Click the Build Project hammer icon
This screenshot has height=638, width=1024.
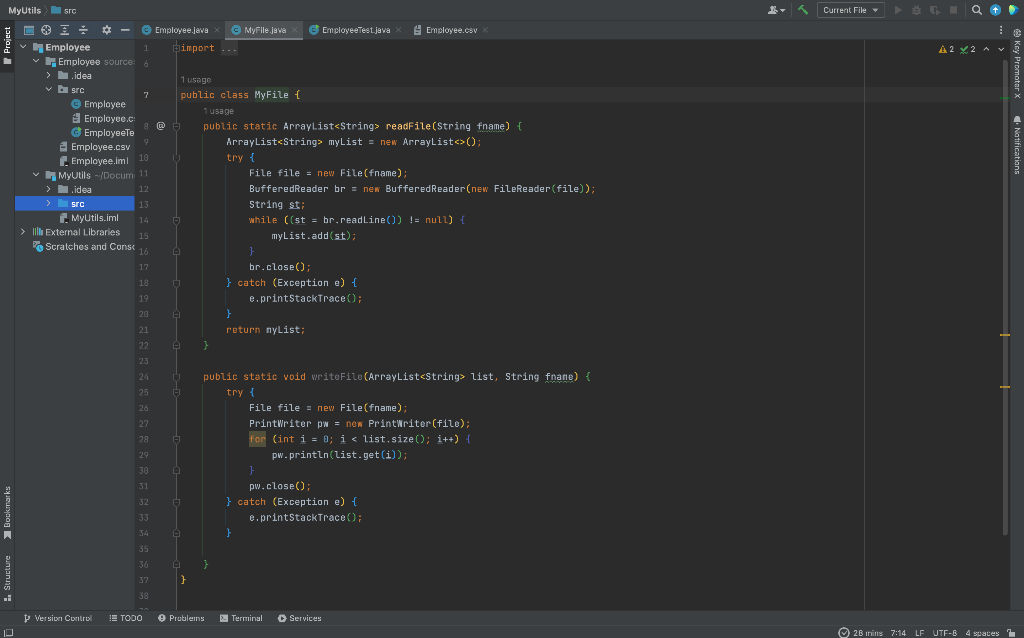click(801, 10)
